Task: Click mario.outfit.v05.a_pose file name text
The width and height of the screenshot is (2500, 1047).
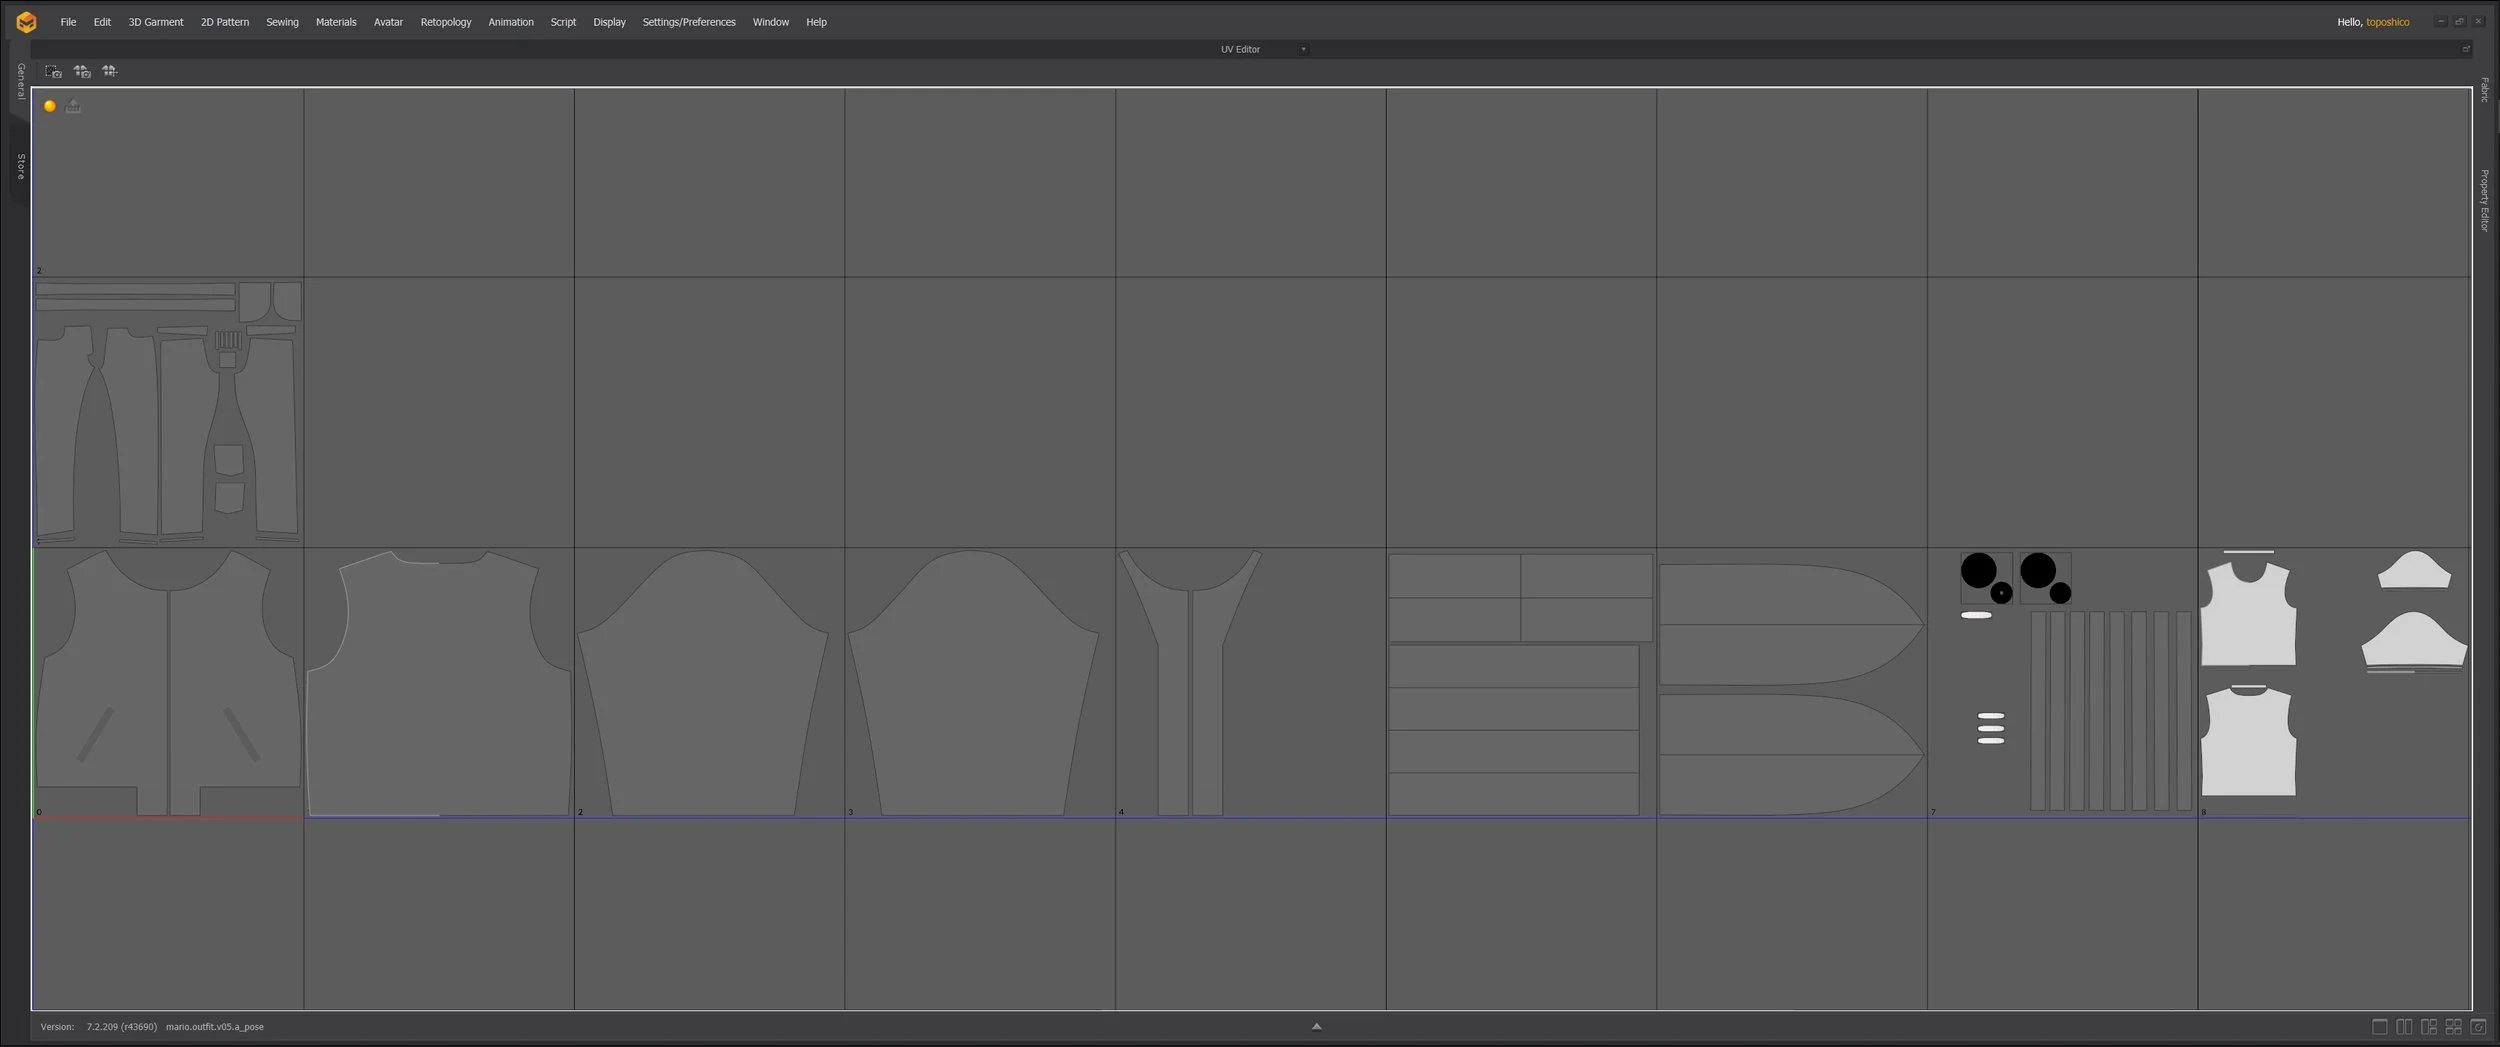Action: pyautogui.click(x=215, y=1027)
